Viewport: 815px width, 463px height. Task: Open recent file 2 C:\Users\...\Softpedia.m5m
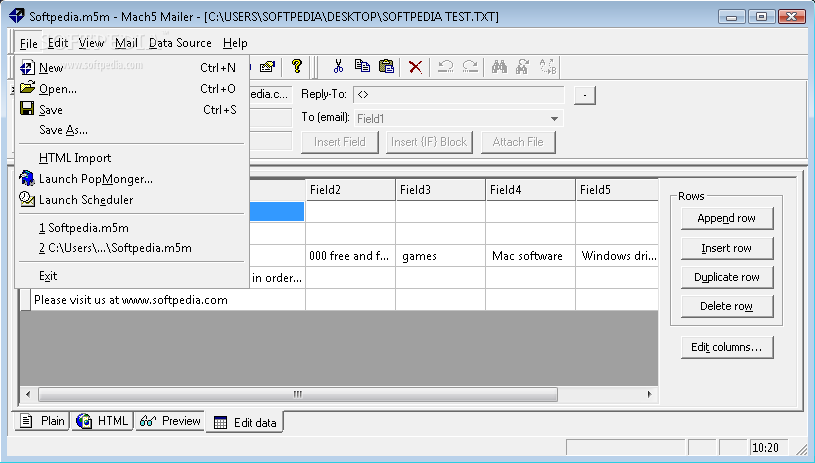pos(132,248)
